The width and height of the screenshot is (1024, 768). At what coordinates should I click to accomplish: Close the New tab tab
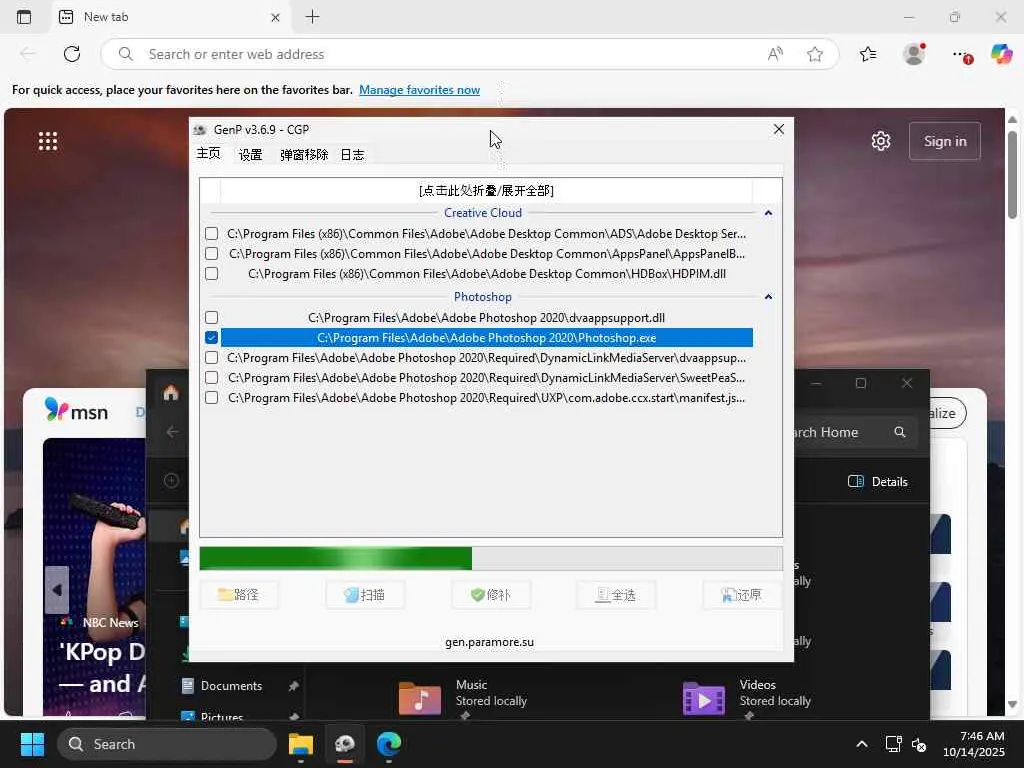point(275,18)
